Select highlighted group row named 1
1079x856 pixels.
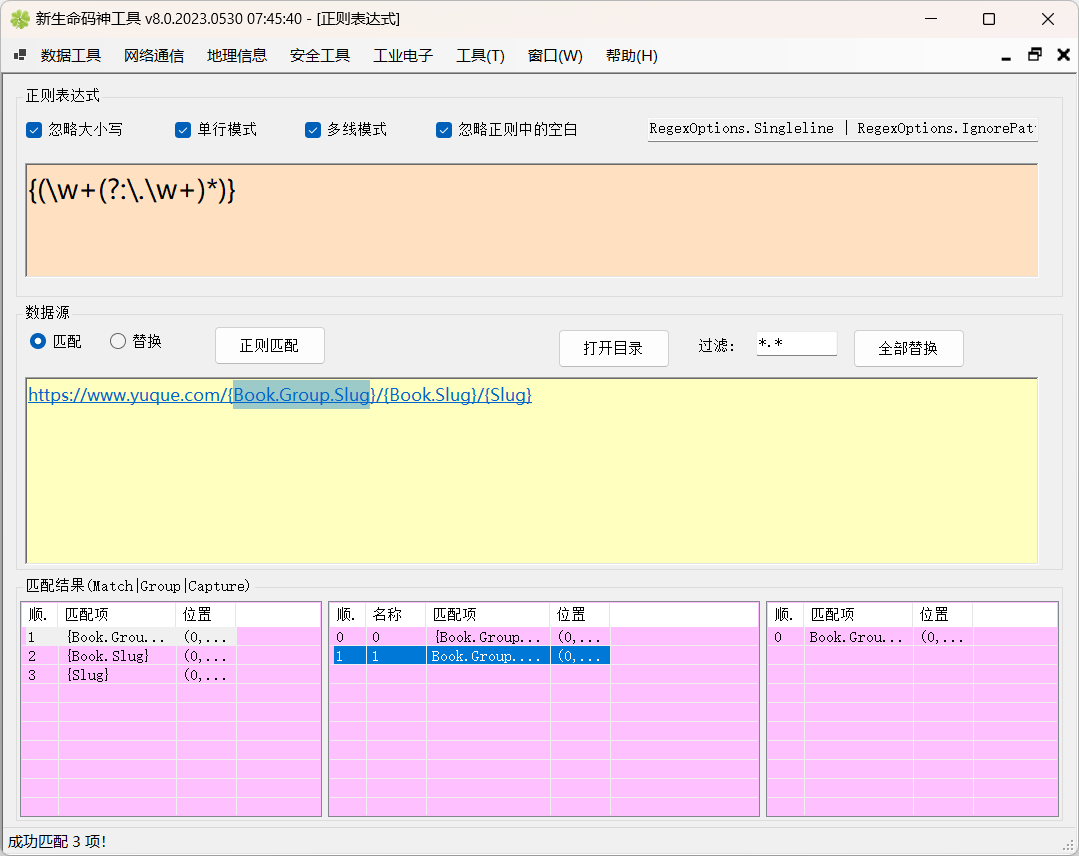471,656
